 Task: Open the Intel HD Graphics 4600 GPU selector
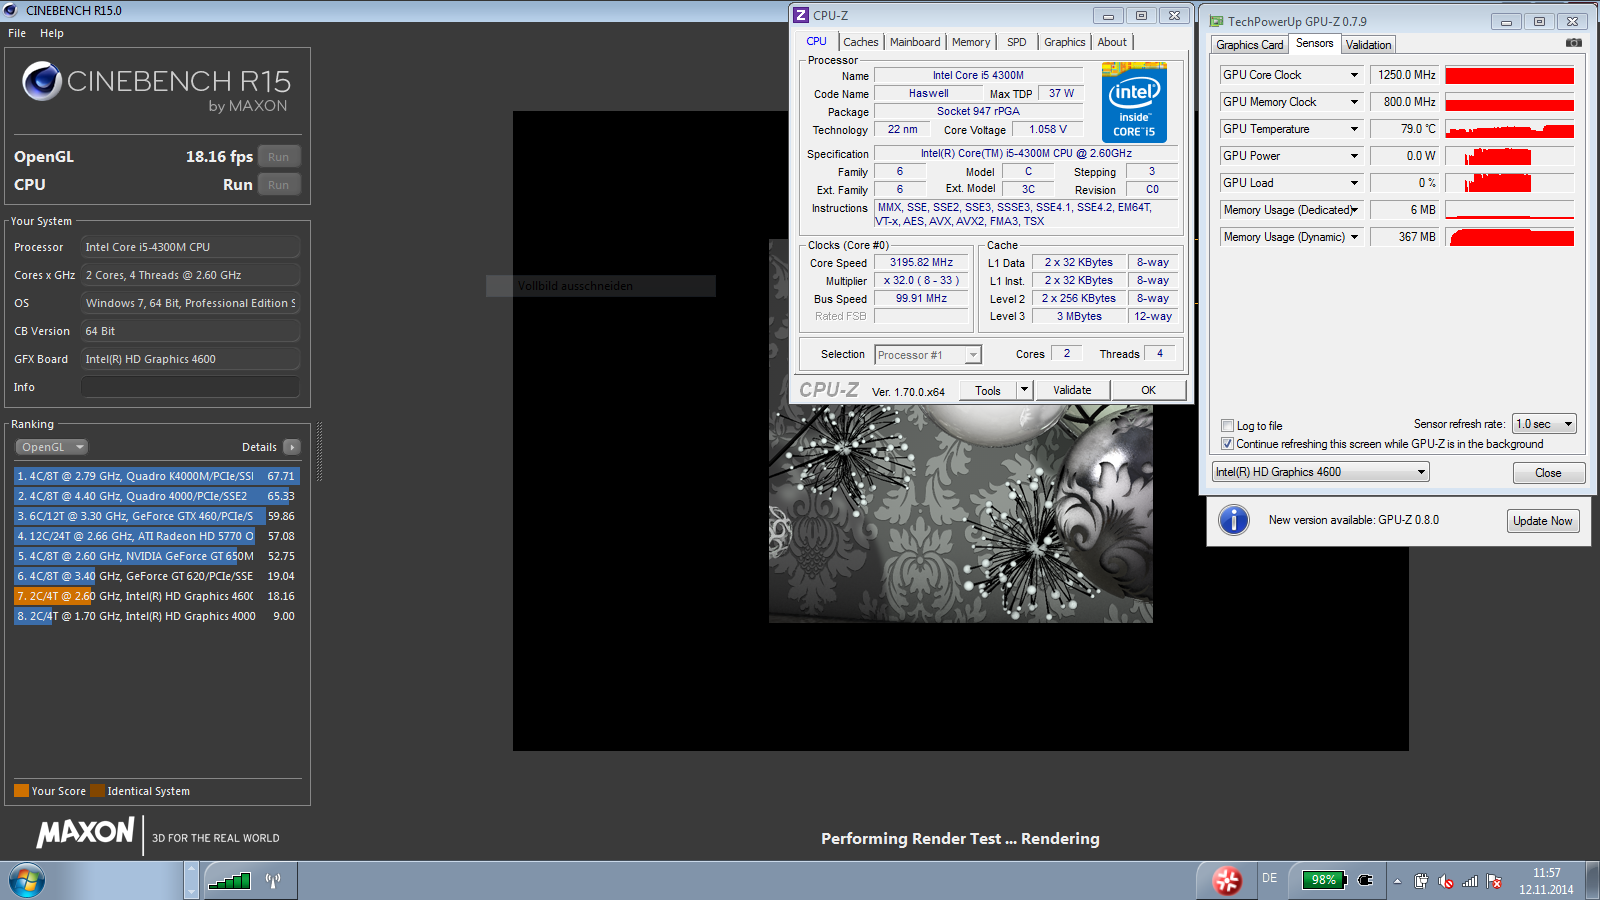tap(1321, 472)
